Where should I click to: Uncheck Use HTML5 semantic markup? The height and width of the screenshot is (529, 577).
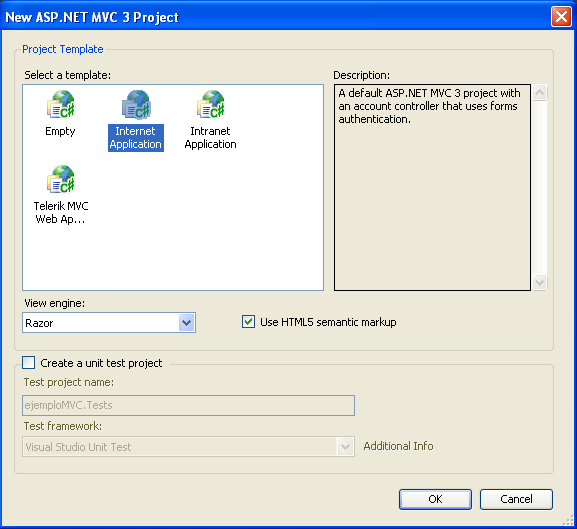pos(248,322)
